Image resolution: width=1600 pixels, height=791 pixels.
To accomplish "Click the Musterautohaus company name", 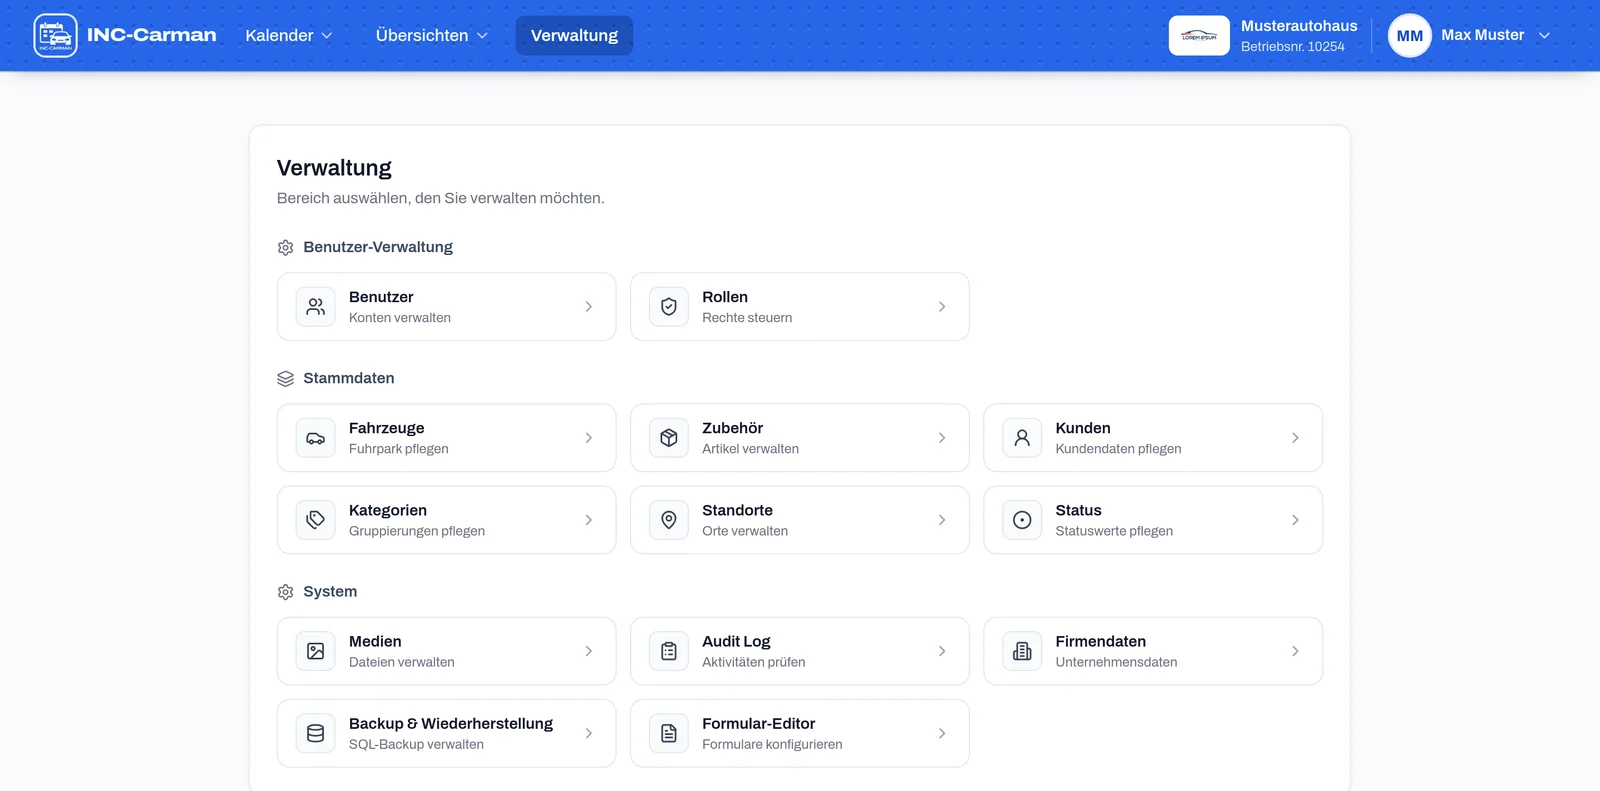I will [x=1299, y=26].
